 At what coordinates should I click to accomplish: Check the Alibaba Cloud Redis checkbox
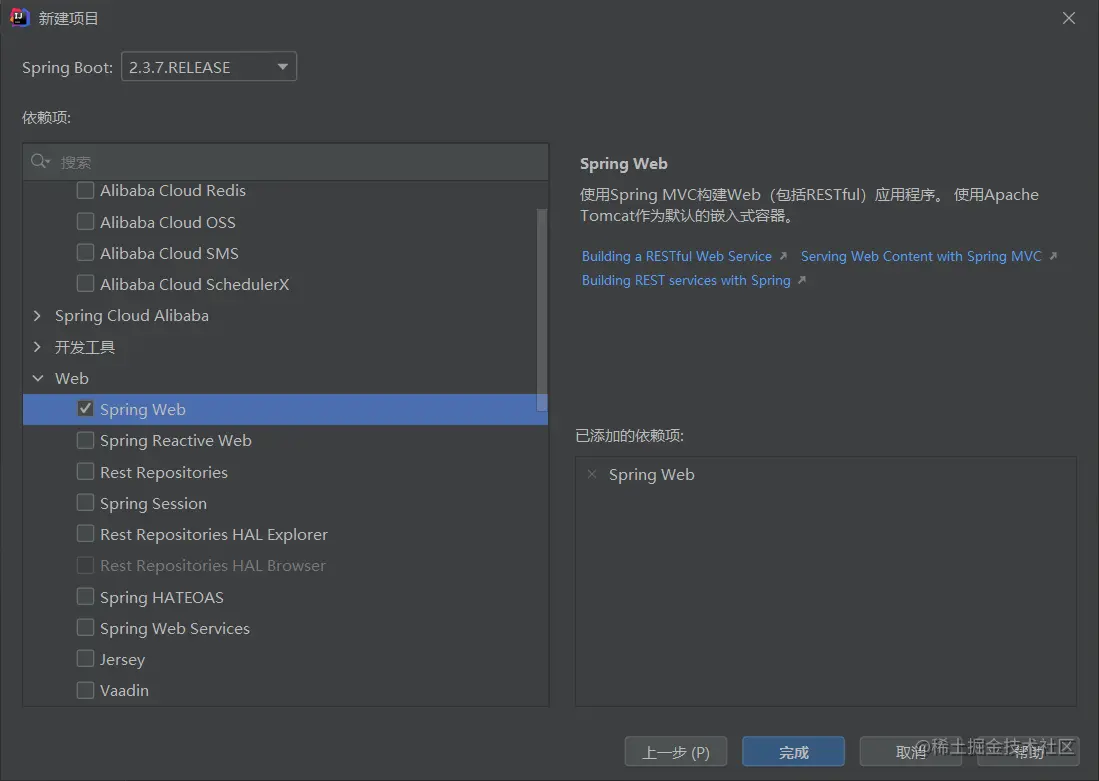tap(85, 190)
